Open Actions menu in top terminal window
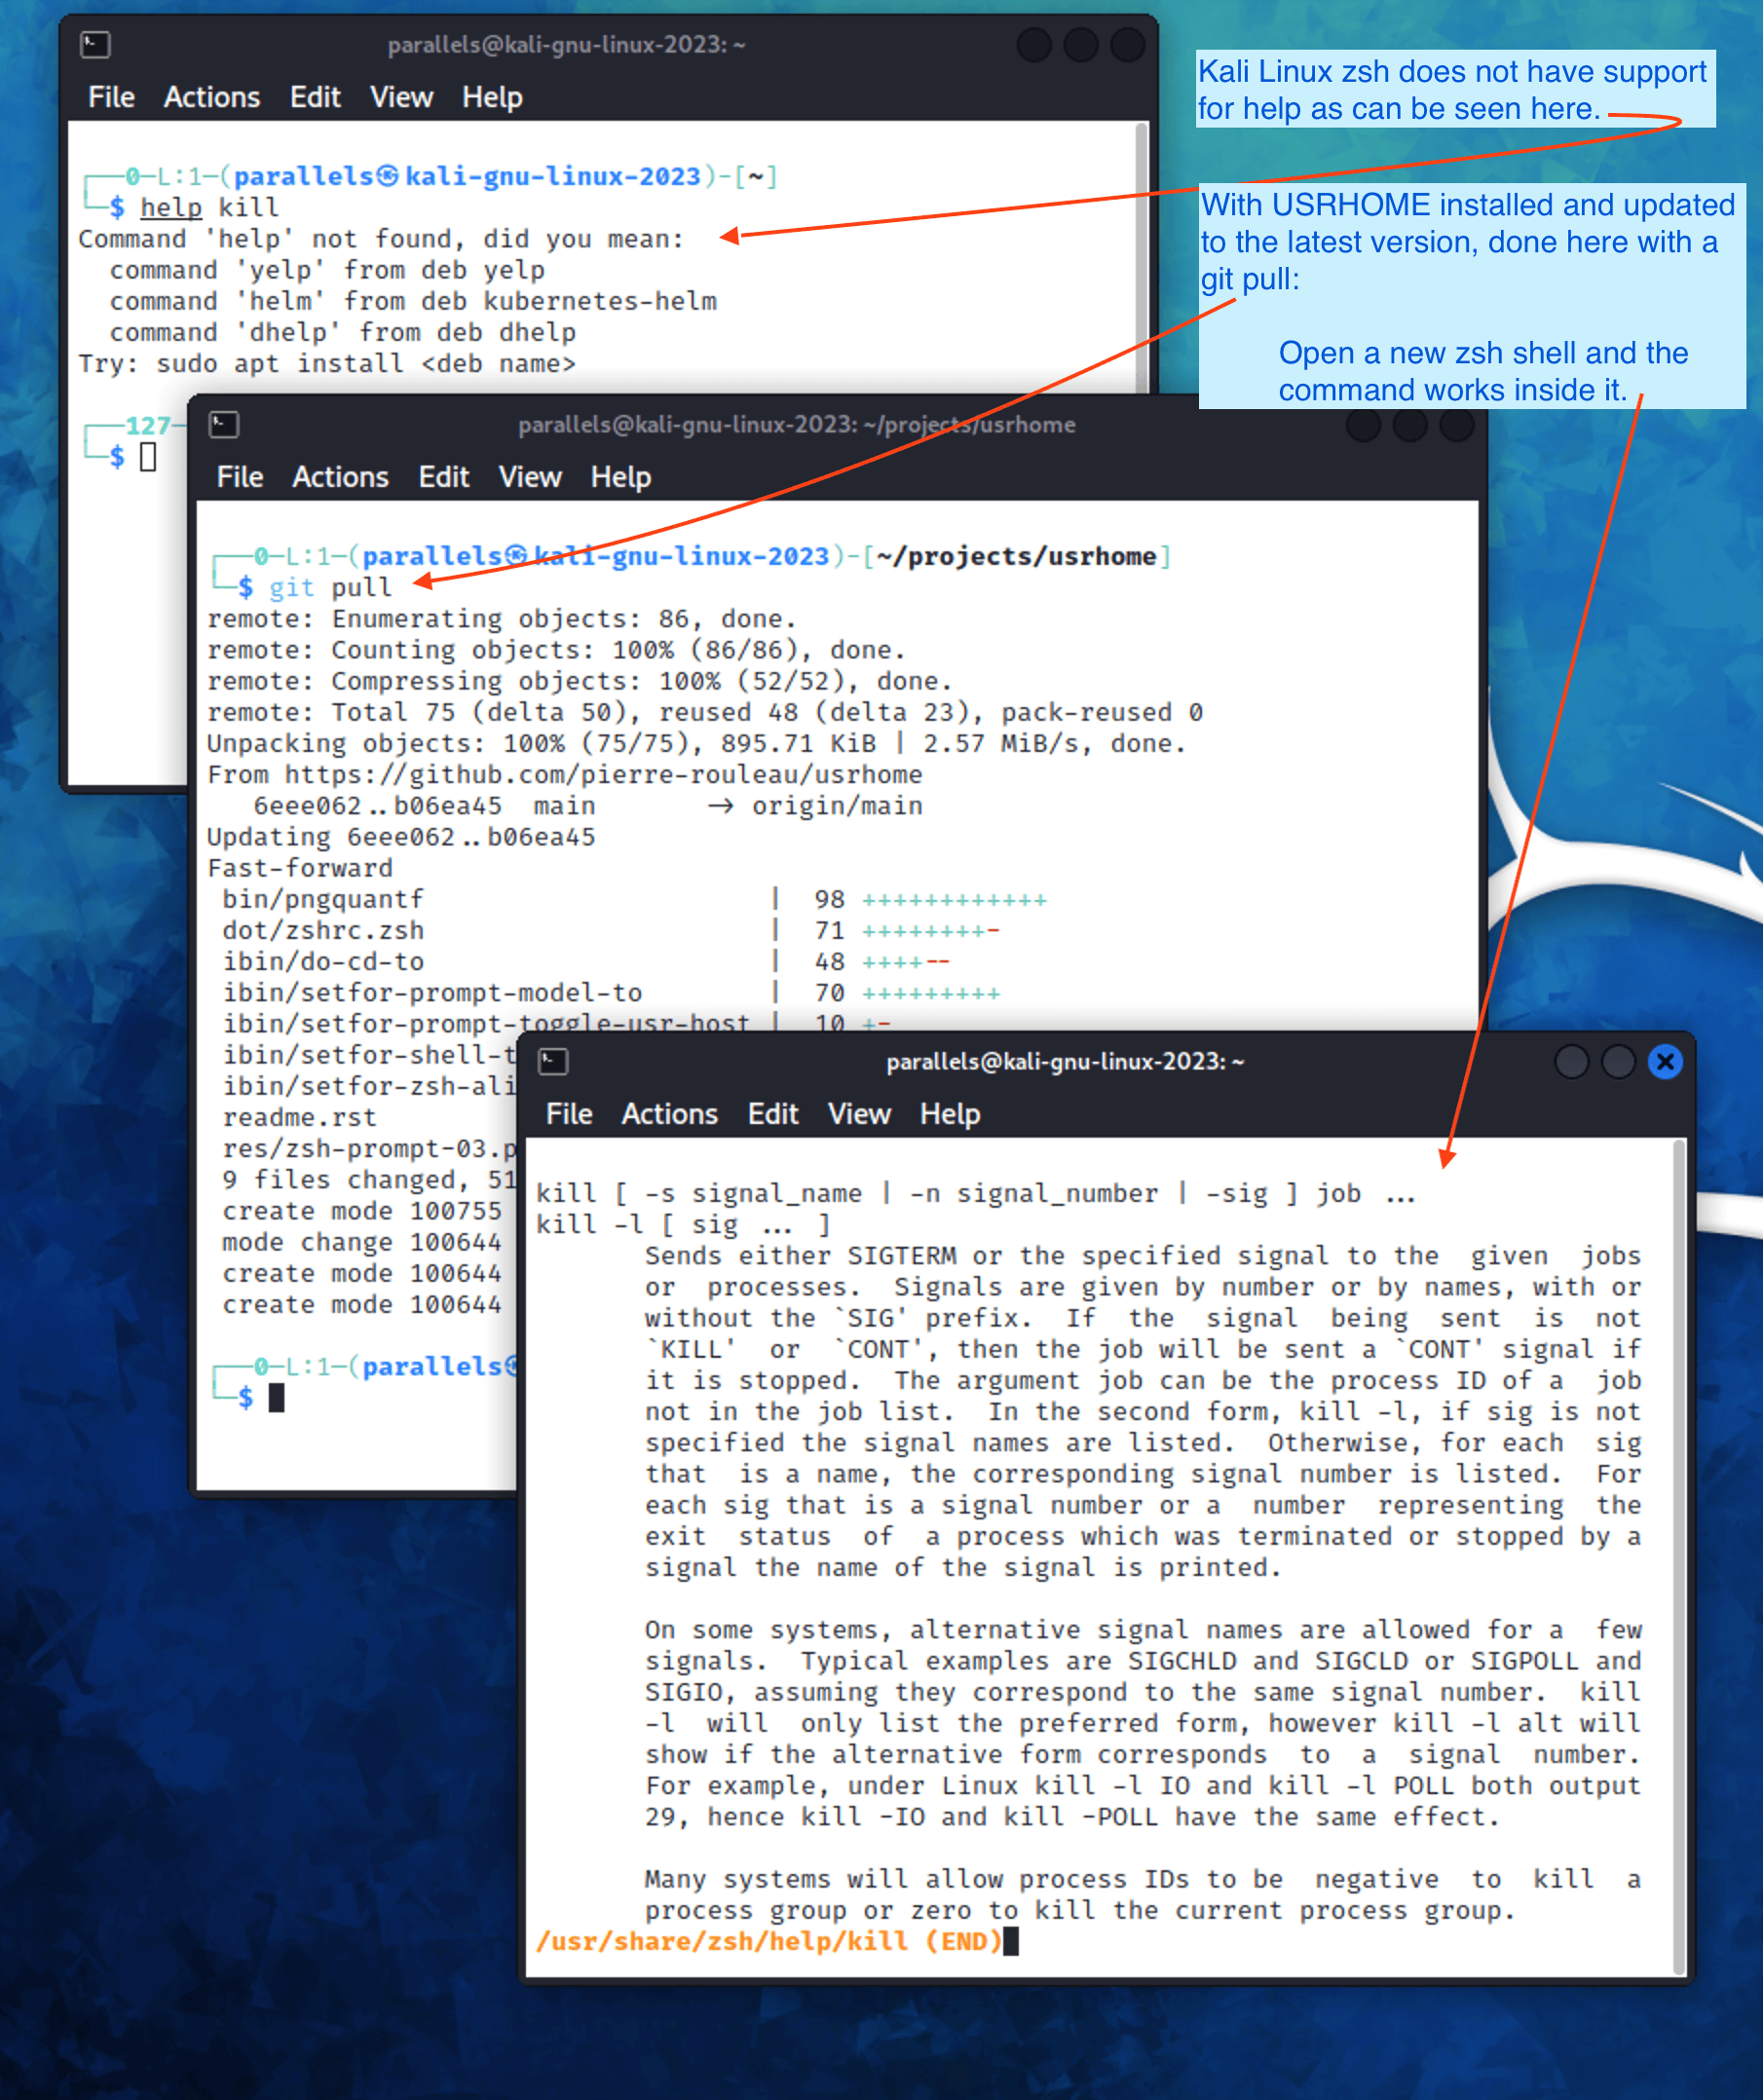Image resolution: width=1763 pixels, height=2100 pixels. click(x=212, y=97)
